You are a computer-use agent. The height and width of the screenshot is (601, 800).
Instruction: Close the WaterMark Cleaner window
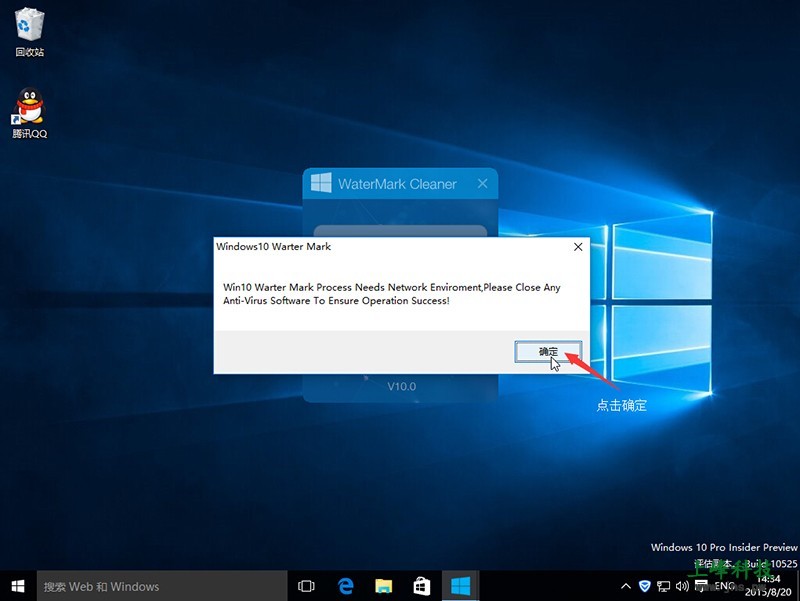pyautogui.click(x=483, y=184)
